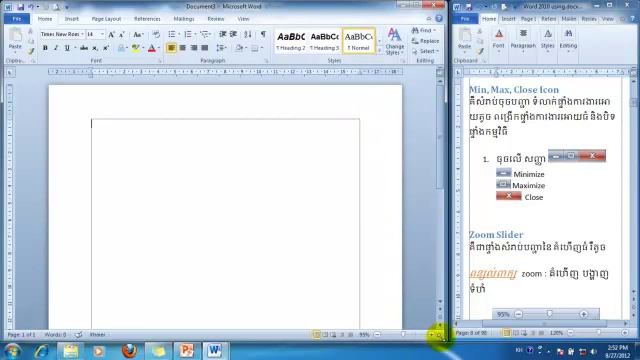Toggle Superscript formatting
640x360 pixels.
pyautogui.click(x=106, y=48)
